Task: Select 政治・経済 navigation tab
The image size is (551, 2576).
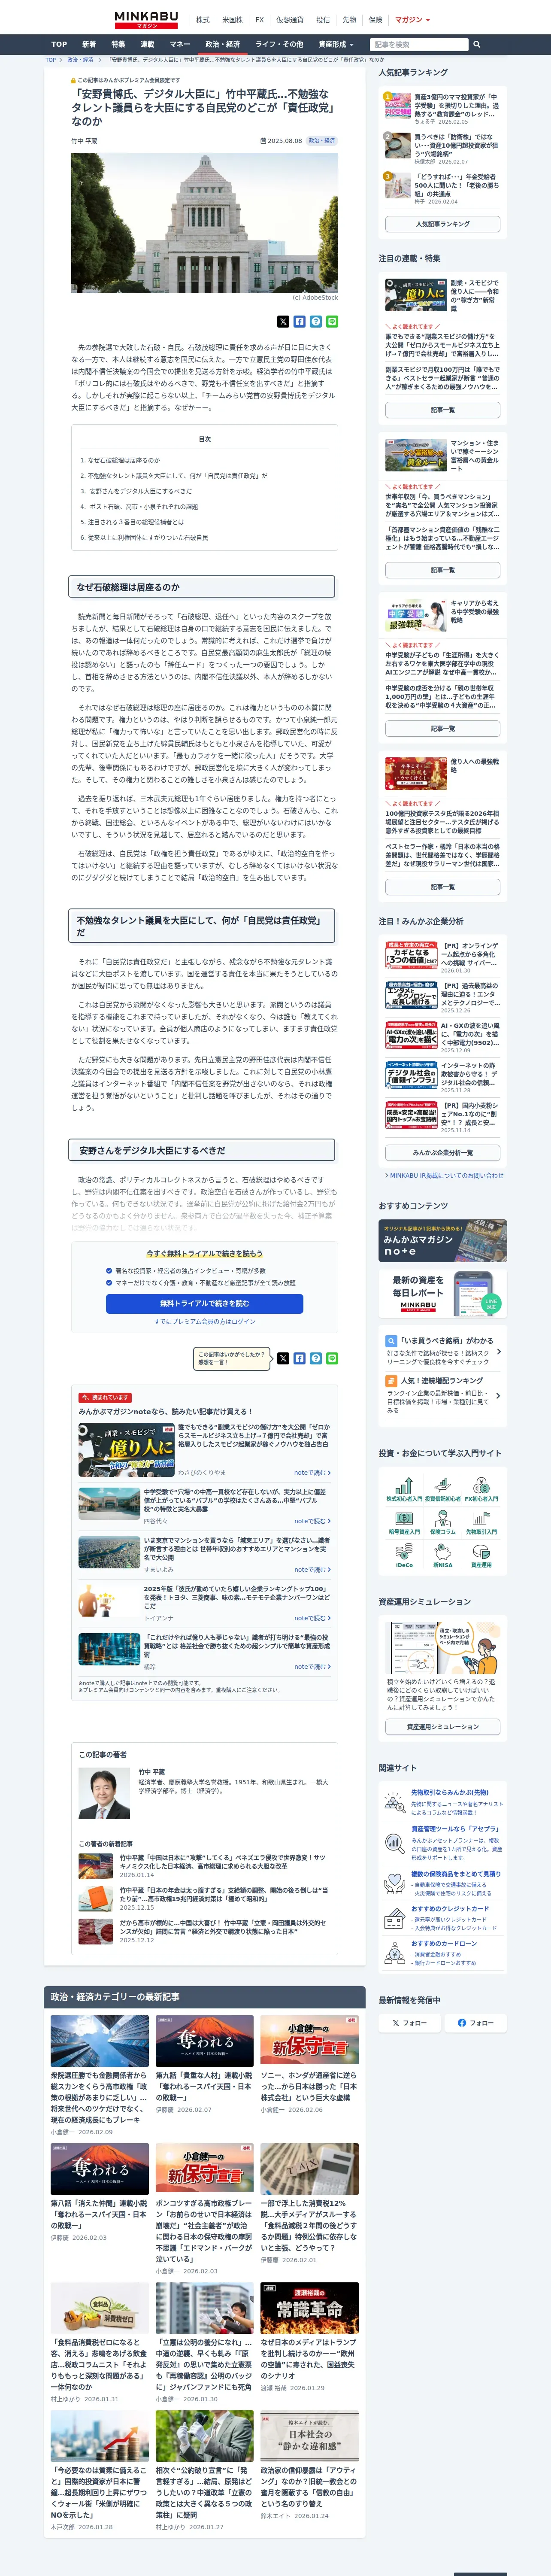Action: pos(222,44)
